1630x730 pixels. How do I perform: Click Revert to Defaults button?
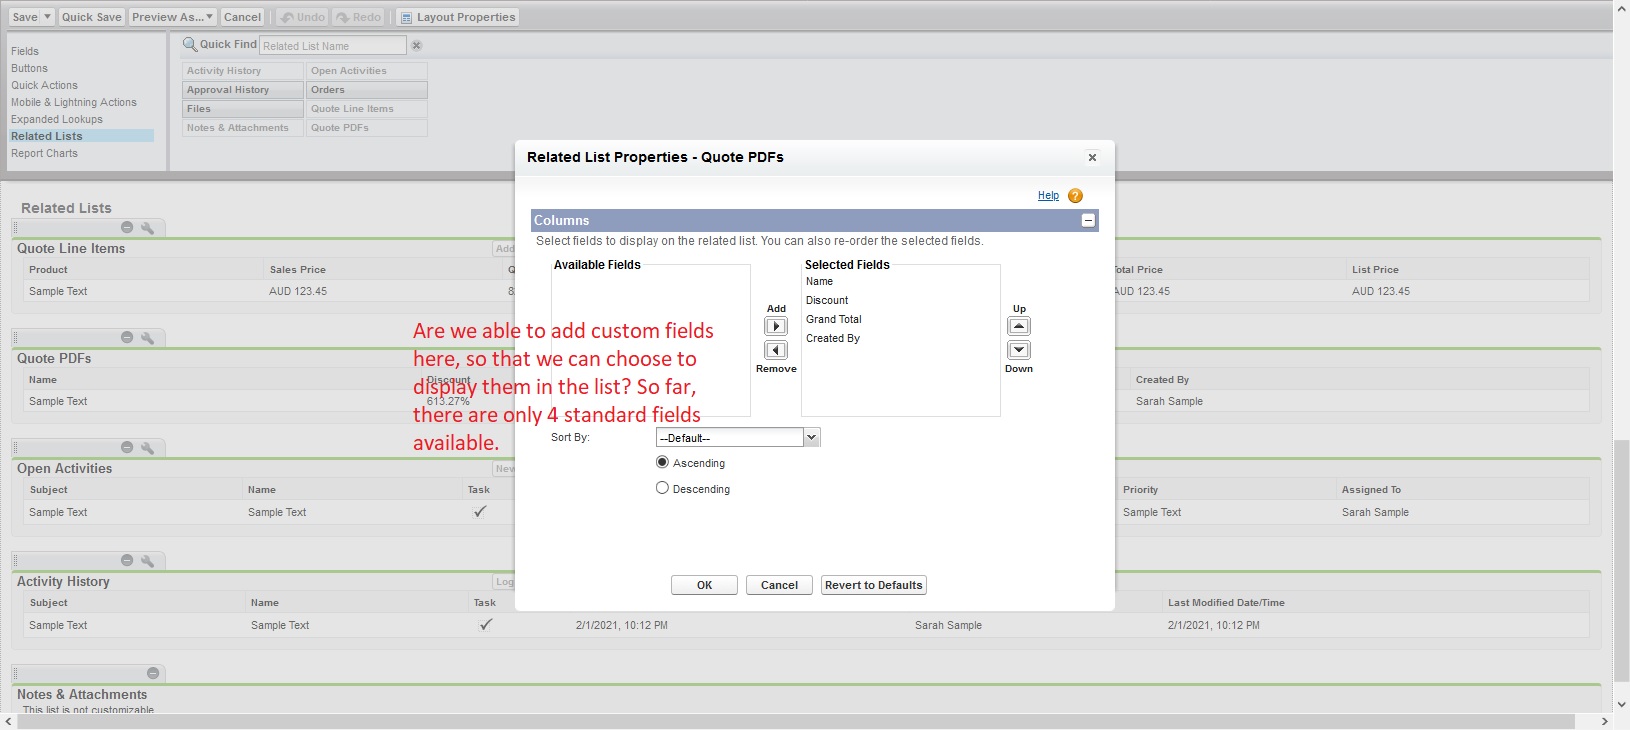pyautogui.click(x=873, y=585)
